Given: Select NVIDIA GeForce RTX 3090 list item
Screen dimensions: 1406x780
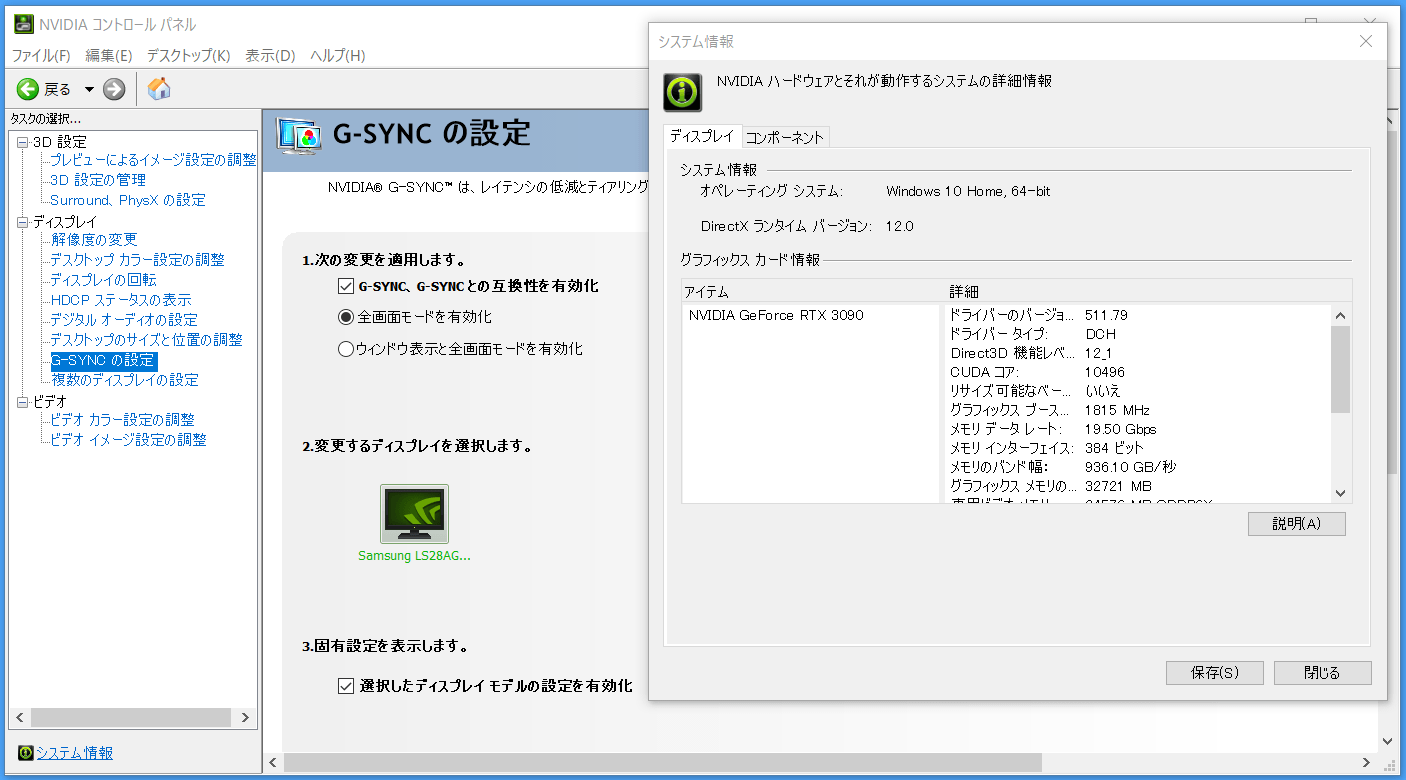Looking at the screenshot, I should point(776,315).
